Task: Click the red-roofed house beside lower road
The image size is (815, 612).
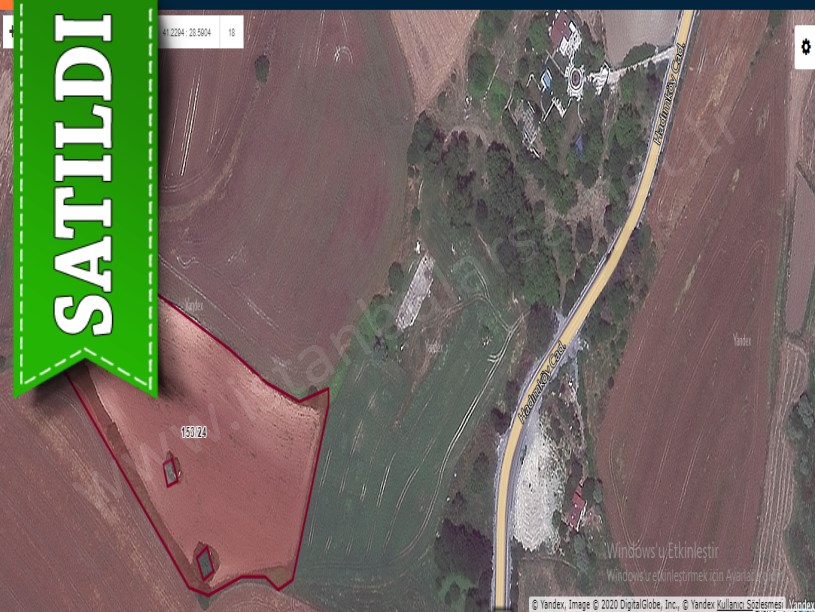Action: [x=577, y=505]
